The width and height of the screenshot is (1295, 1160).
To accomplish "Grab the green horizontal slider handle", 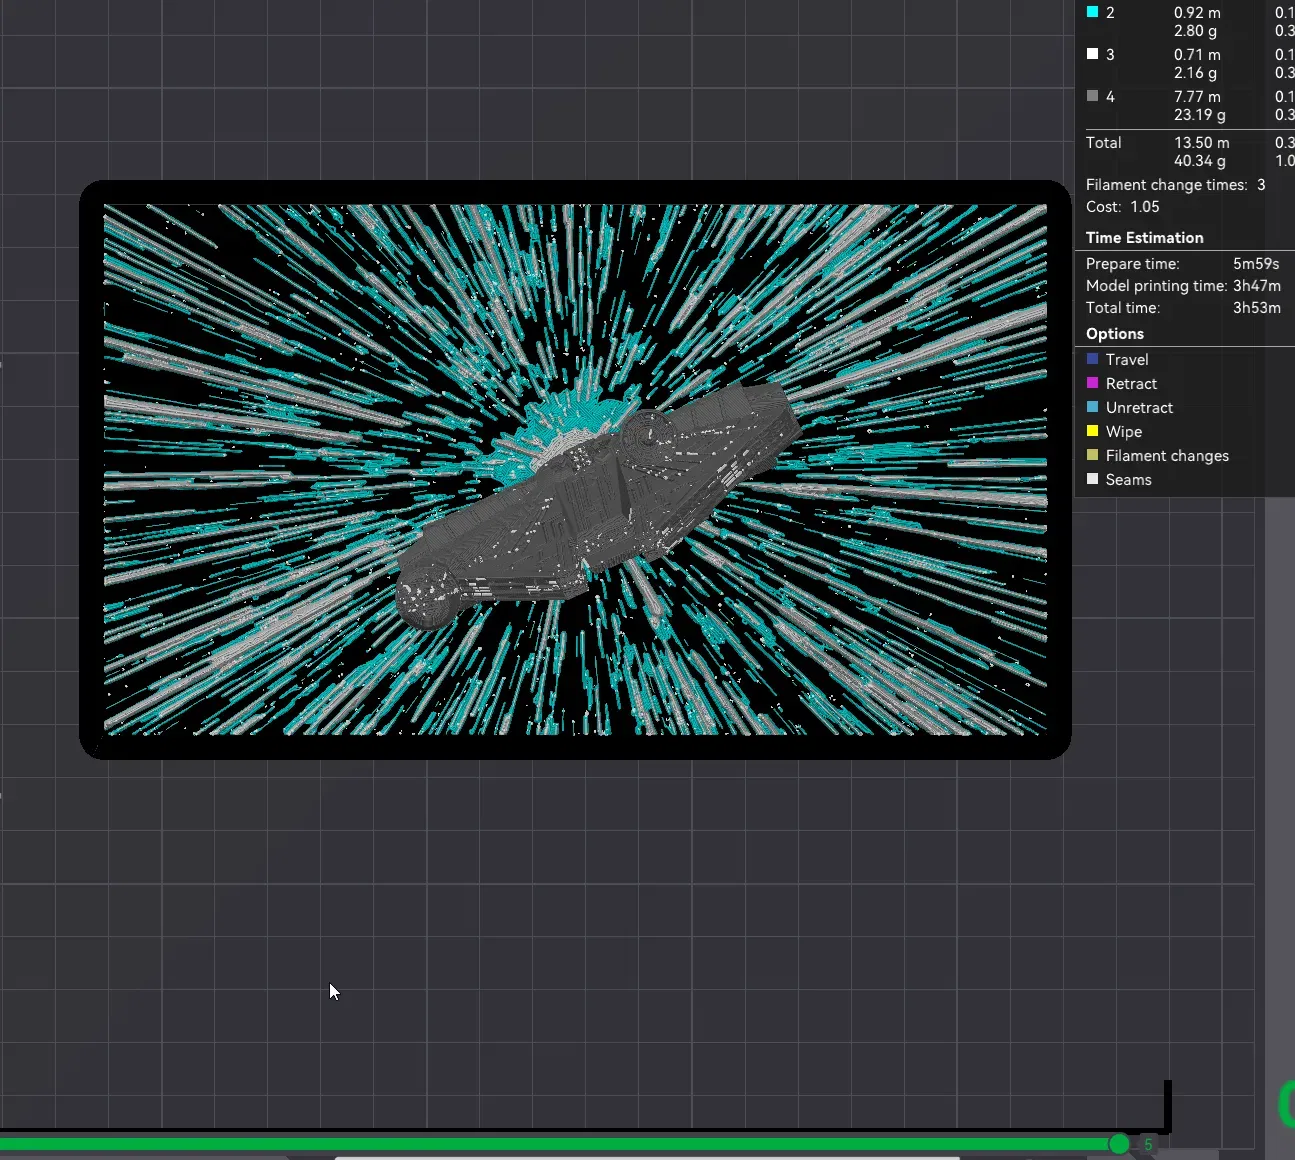I will click(x=1119, y=1144).
